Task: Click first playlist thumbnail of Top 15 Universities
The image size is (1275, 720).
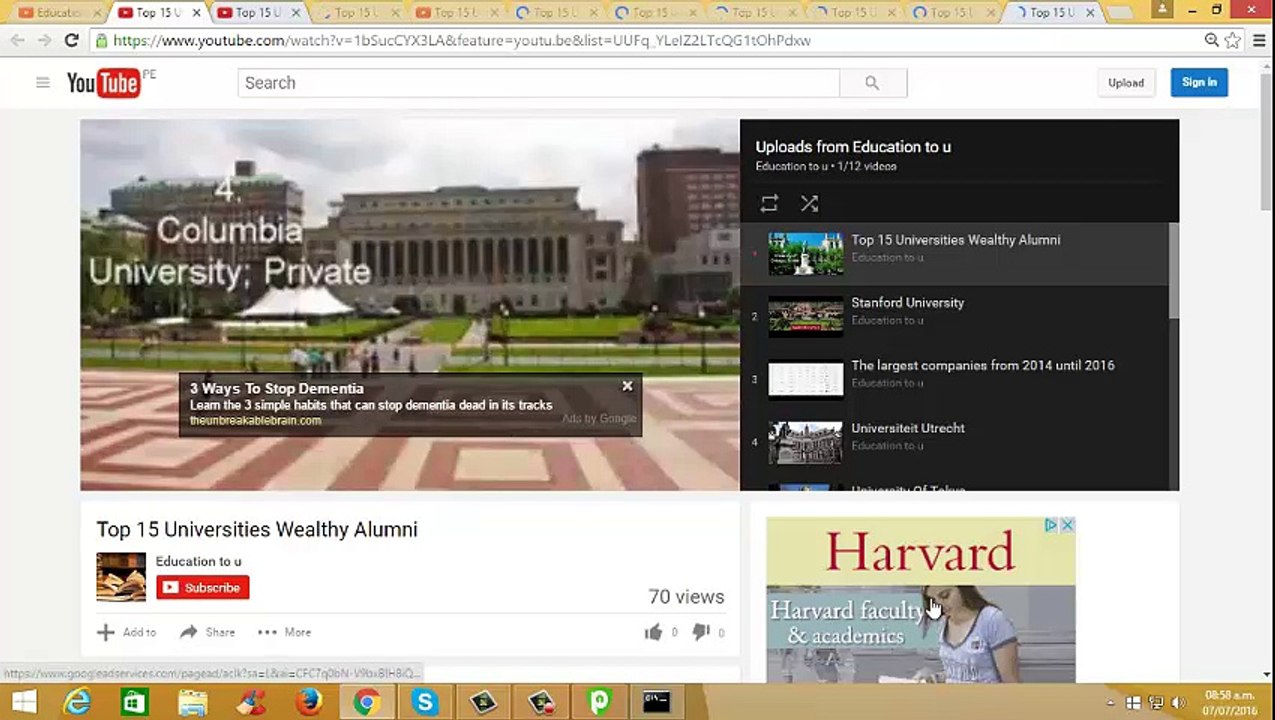Action: 805,254
